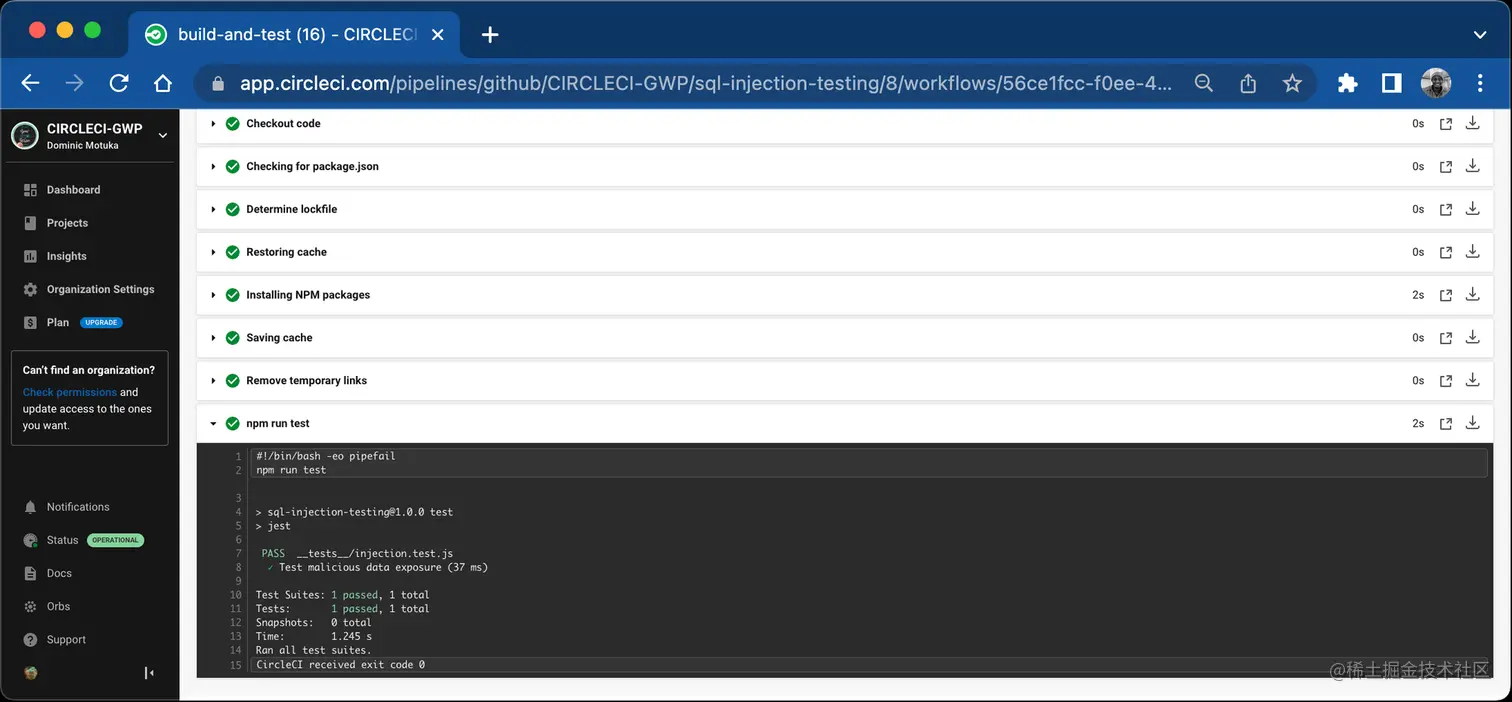The height and width of the screenshot is (702, 1512).
Task: Select Projects in the sidebar
Action: [65, 222]
